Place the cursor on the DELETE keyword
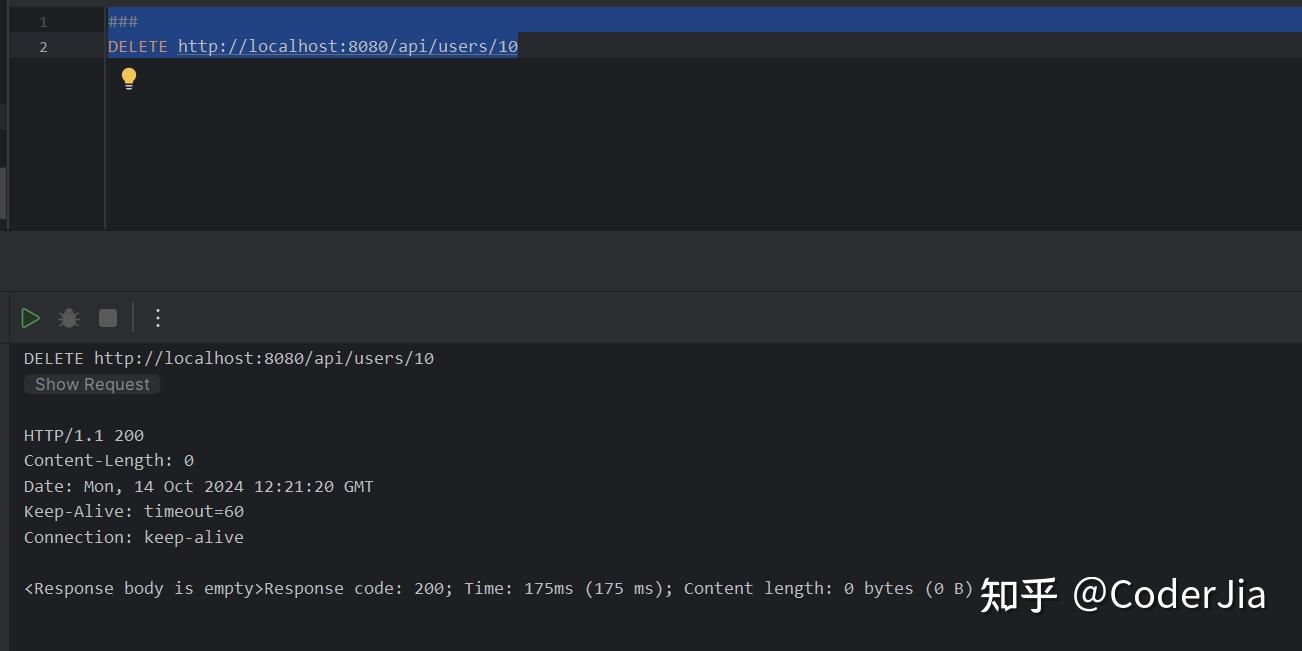The height and width of the screenshot is (651, 1302). point(138,46)
